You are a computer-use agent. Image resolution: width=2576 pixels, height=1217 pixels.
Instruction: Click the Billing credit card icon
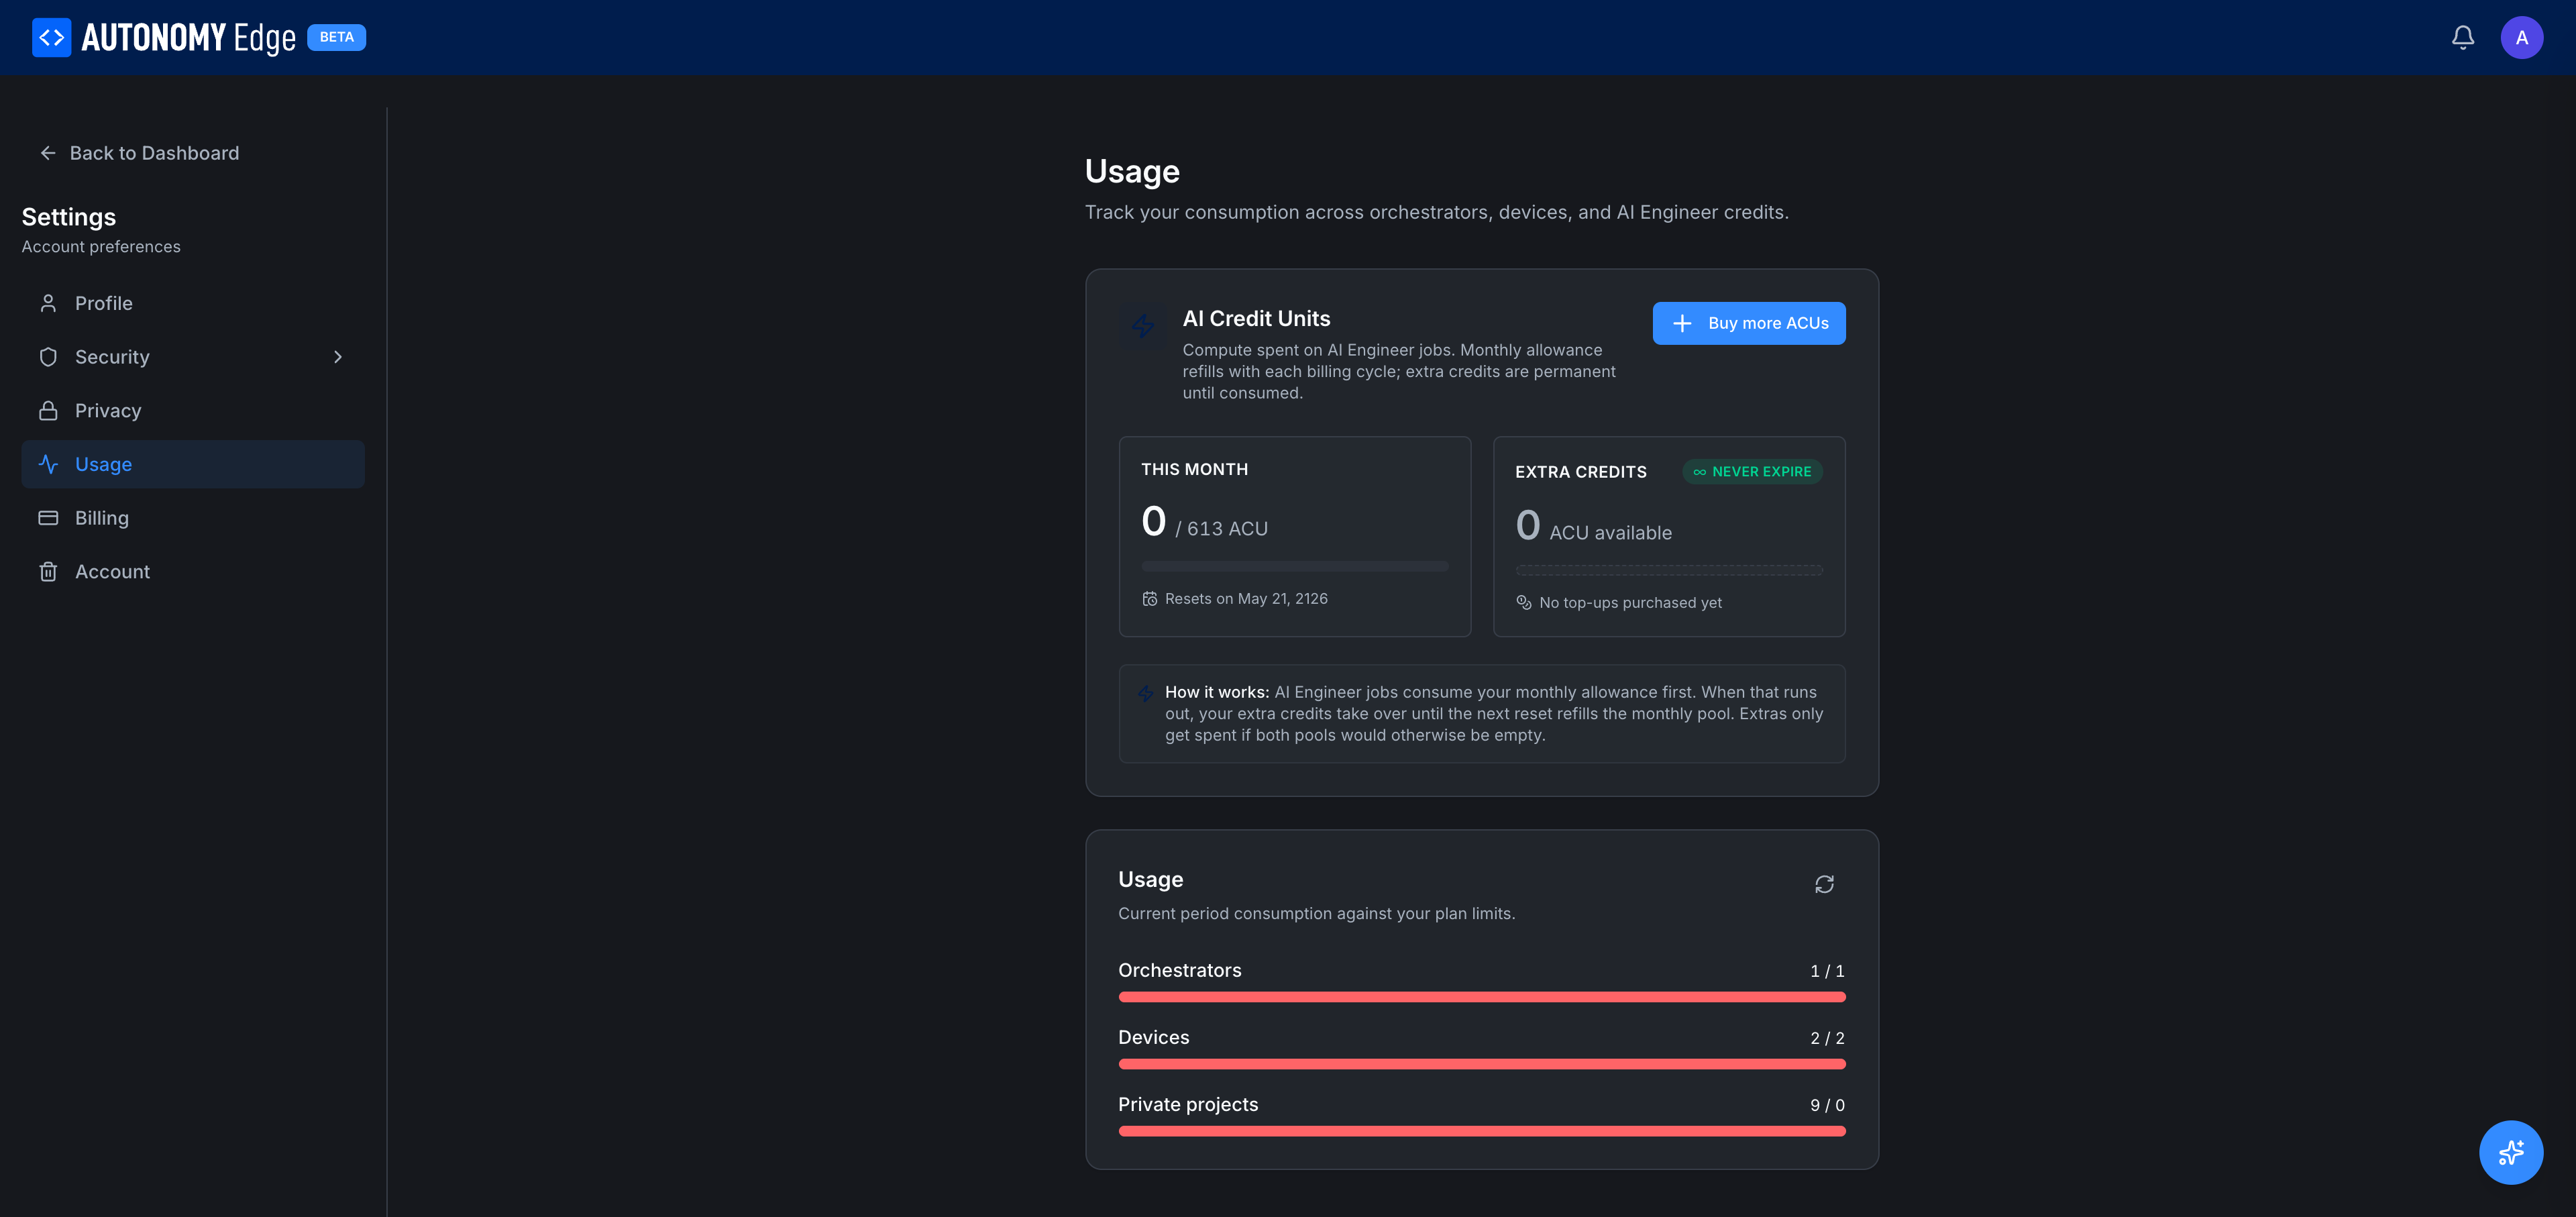click(x=48, y=518)
